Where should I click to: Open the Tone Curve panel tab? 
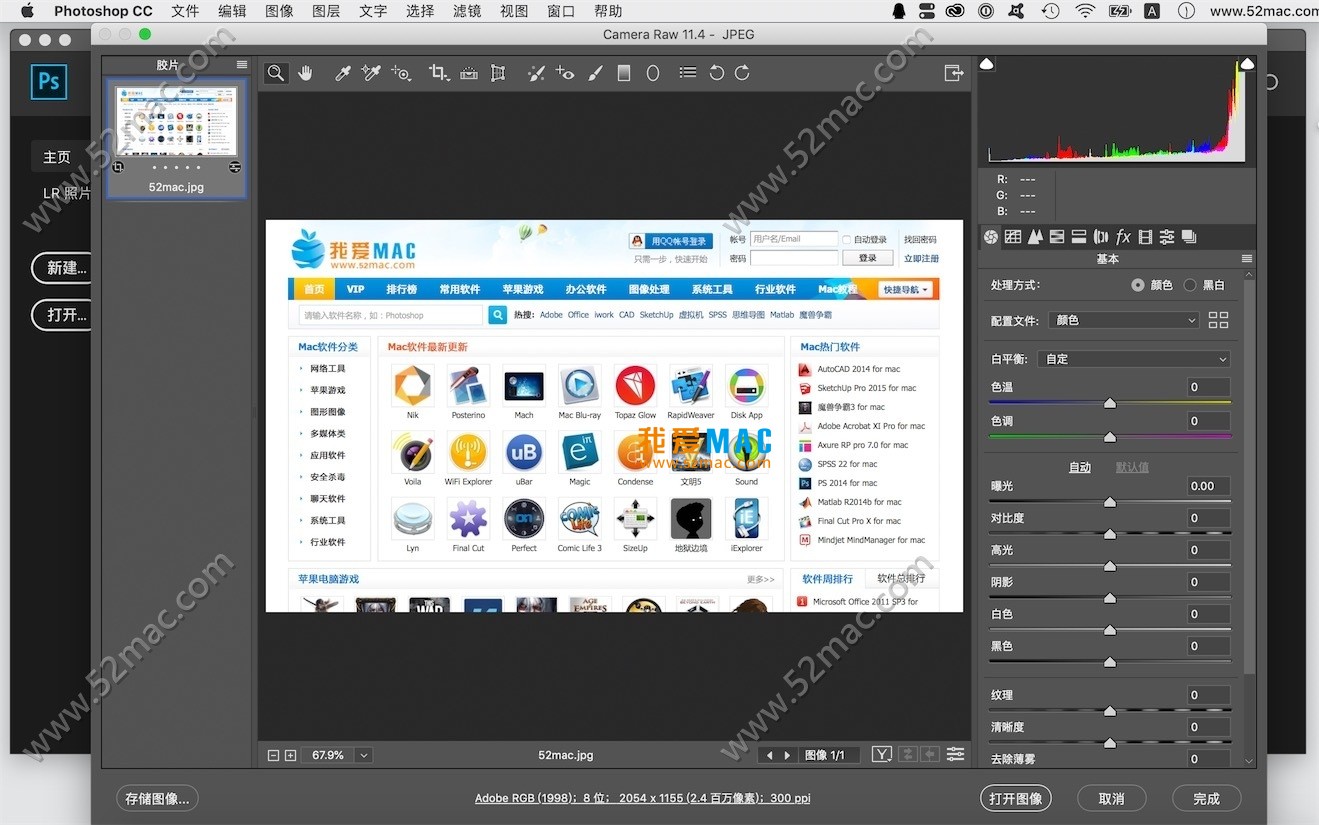pos(1013,237)
